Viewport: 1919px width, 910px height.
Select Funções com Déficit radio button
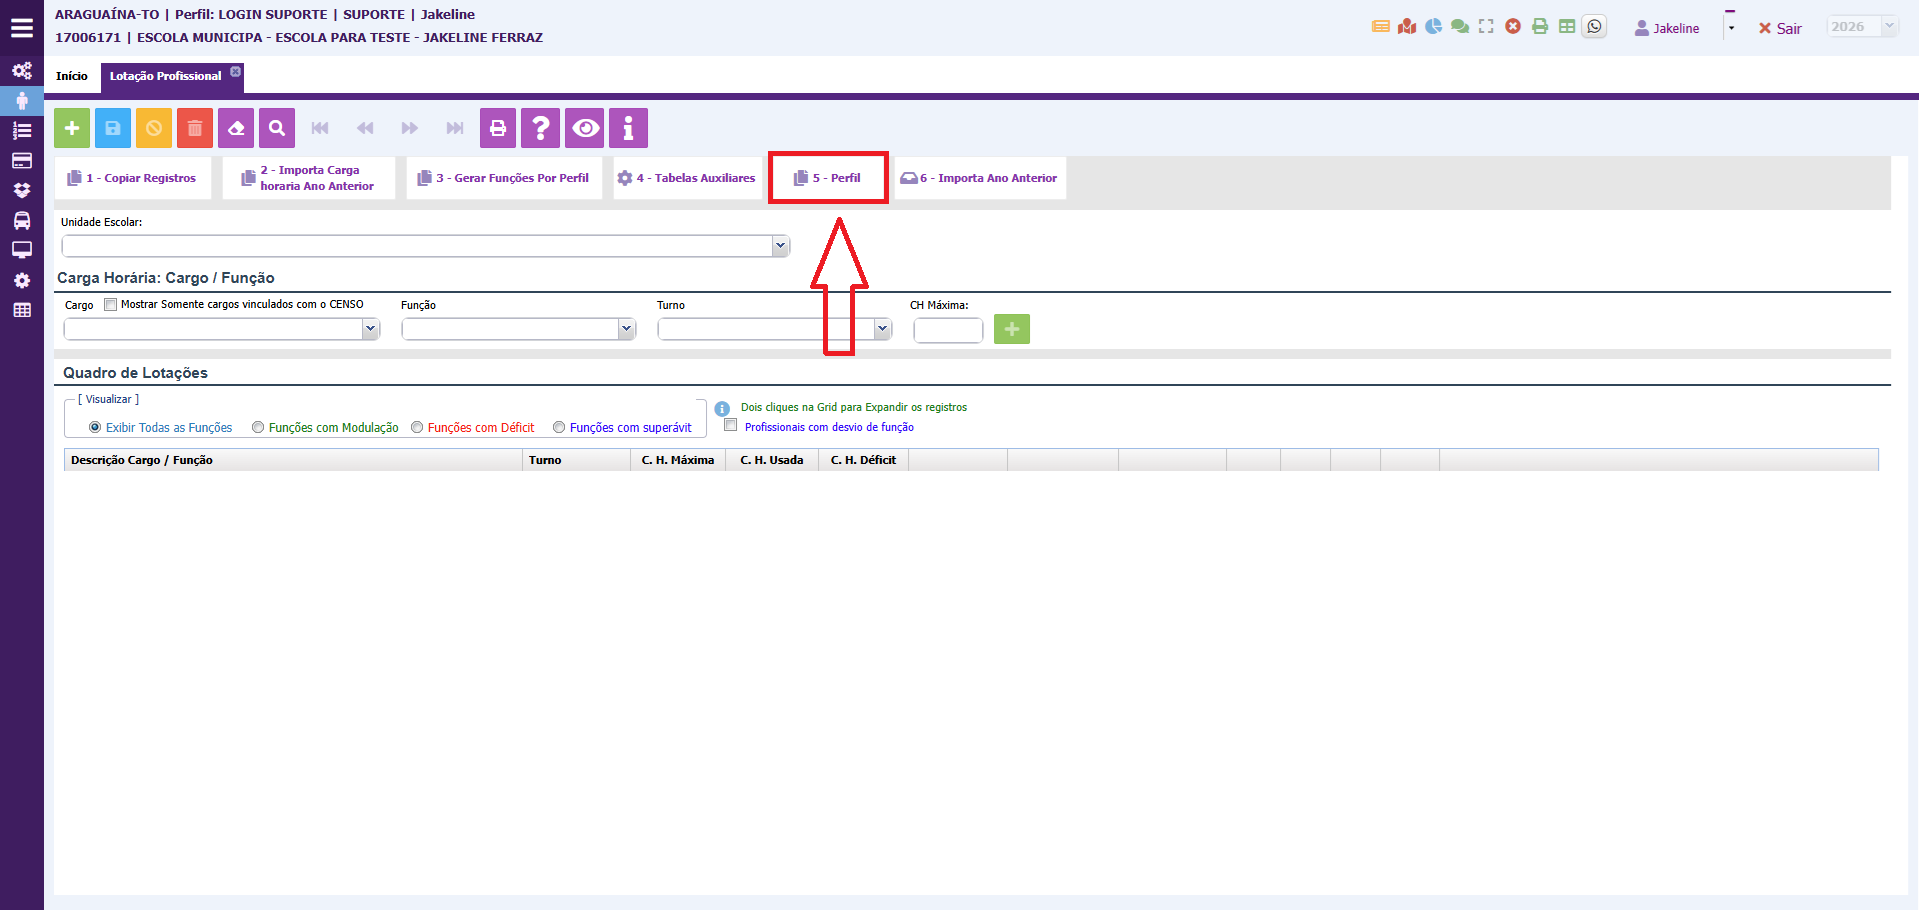click(417, 428)
